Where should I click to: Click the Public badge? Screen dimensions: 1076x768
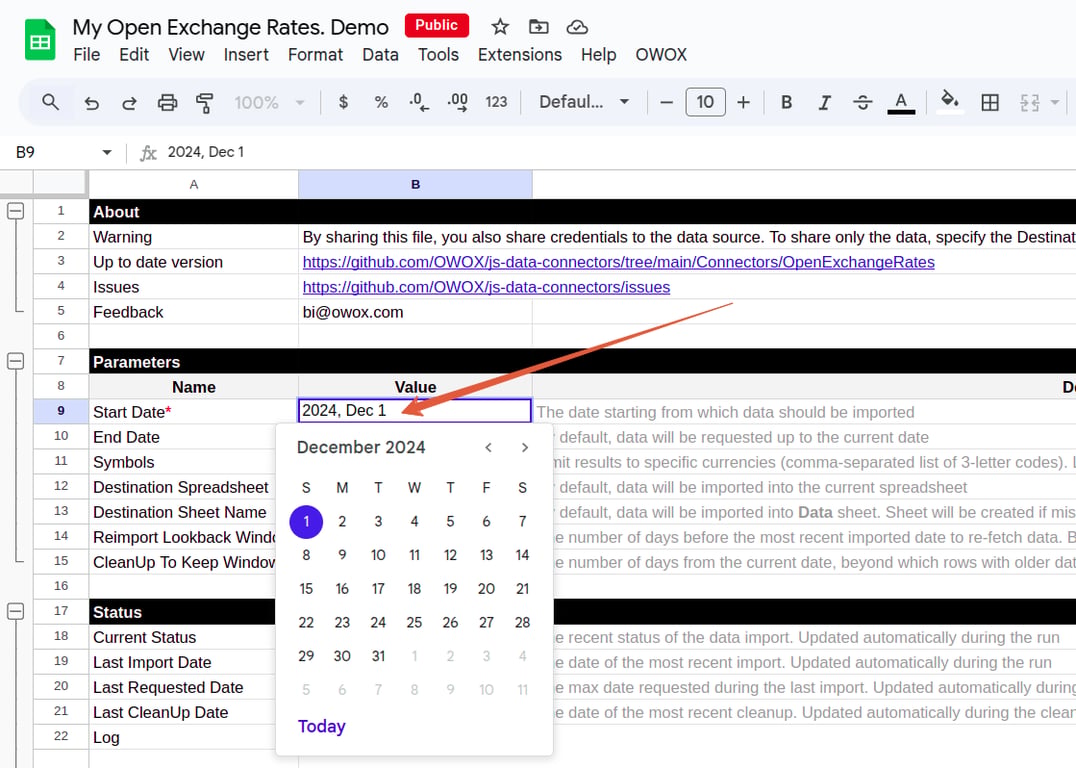tap(436, 25)
